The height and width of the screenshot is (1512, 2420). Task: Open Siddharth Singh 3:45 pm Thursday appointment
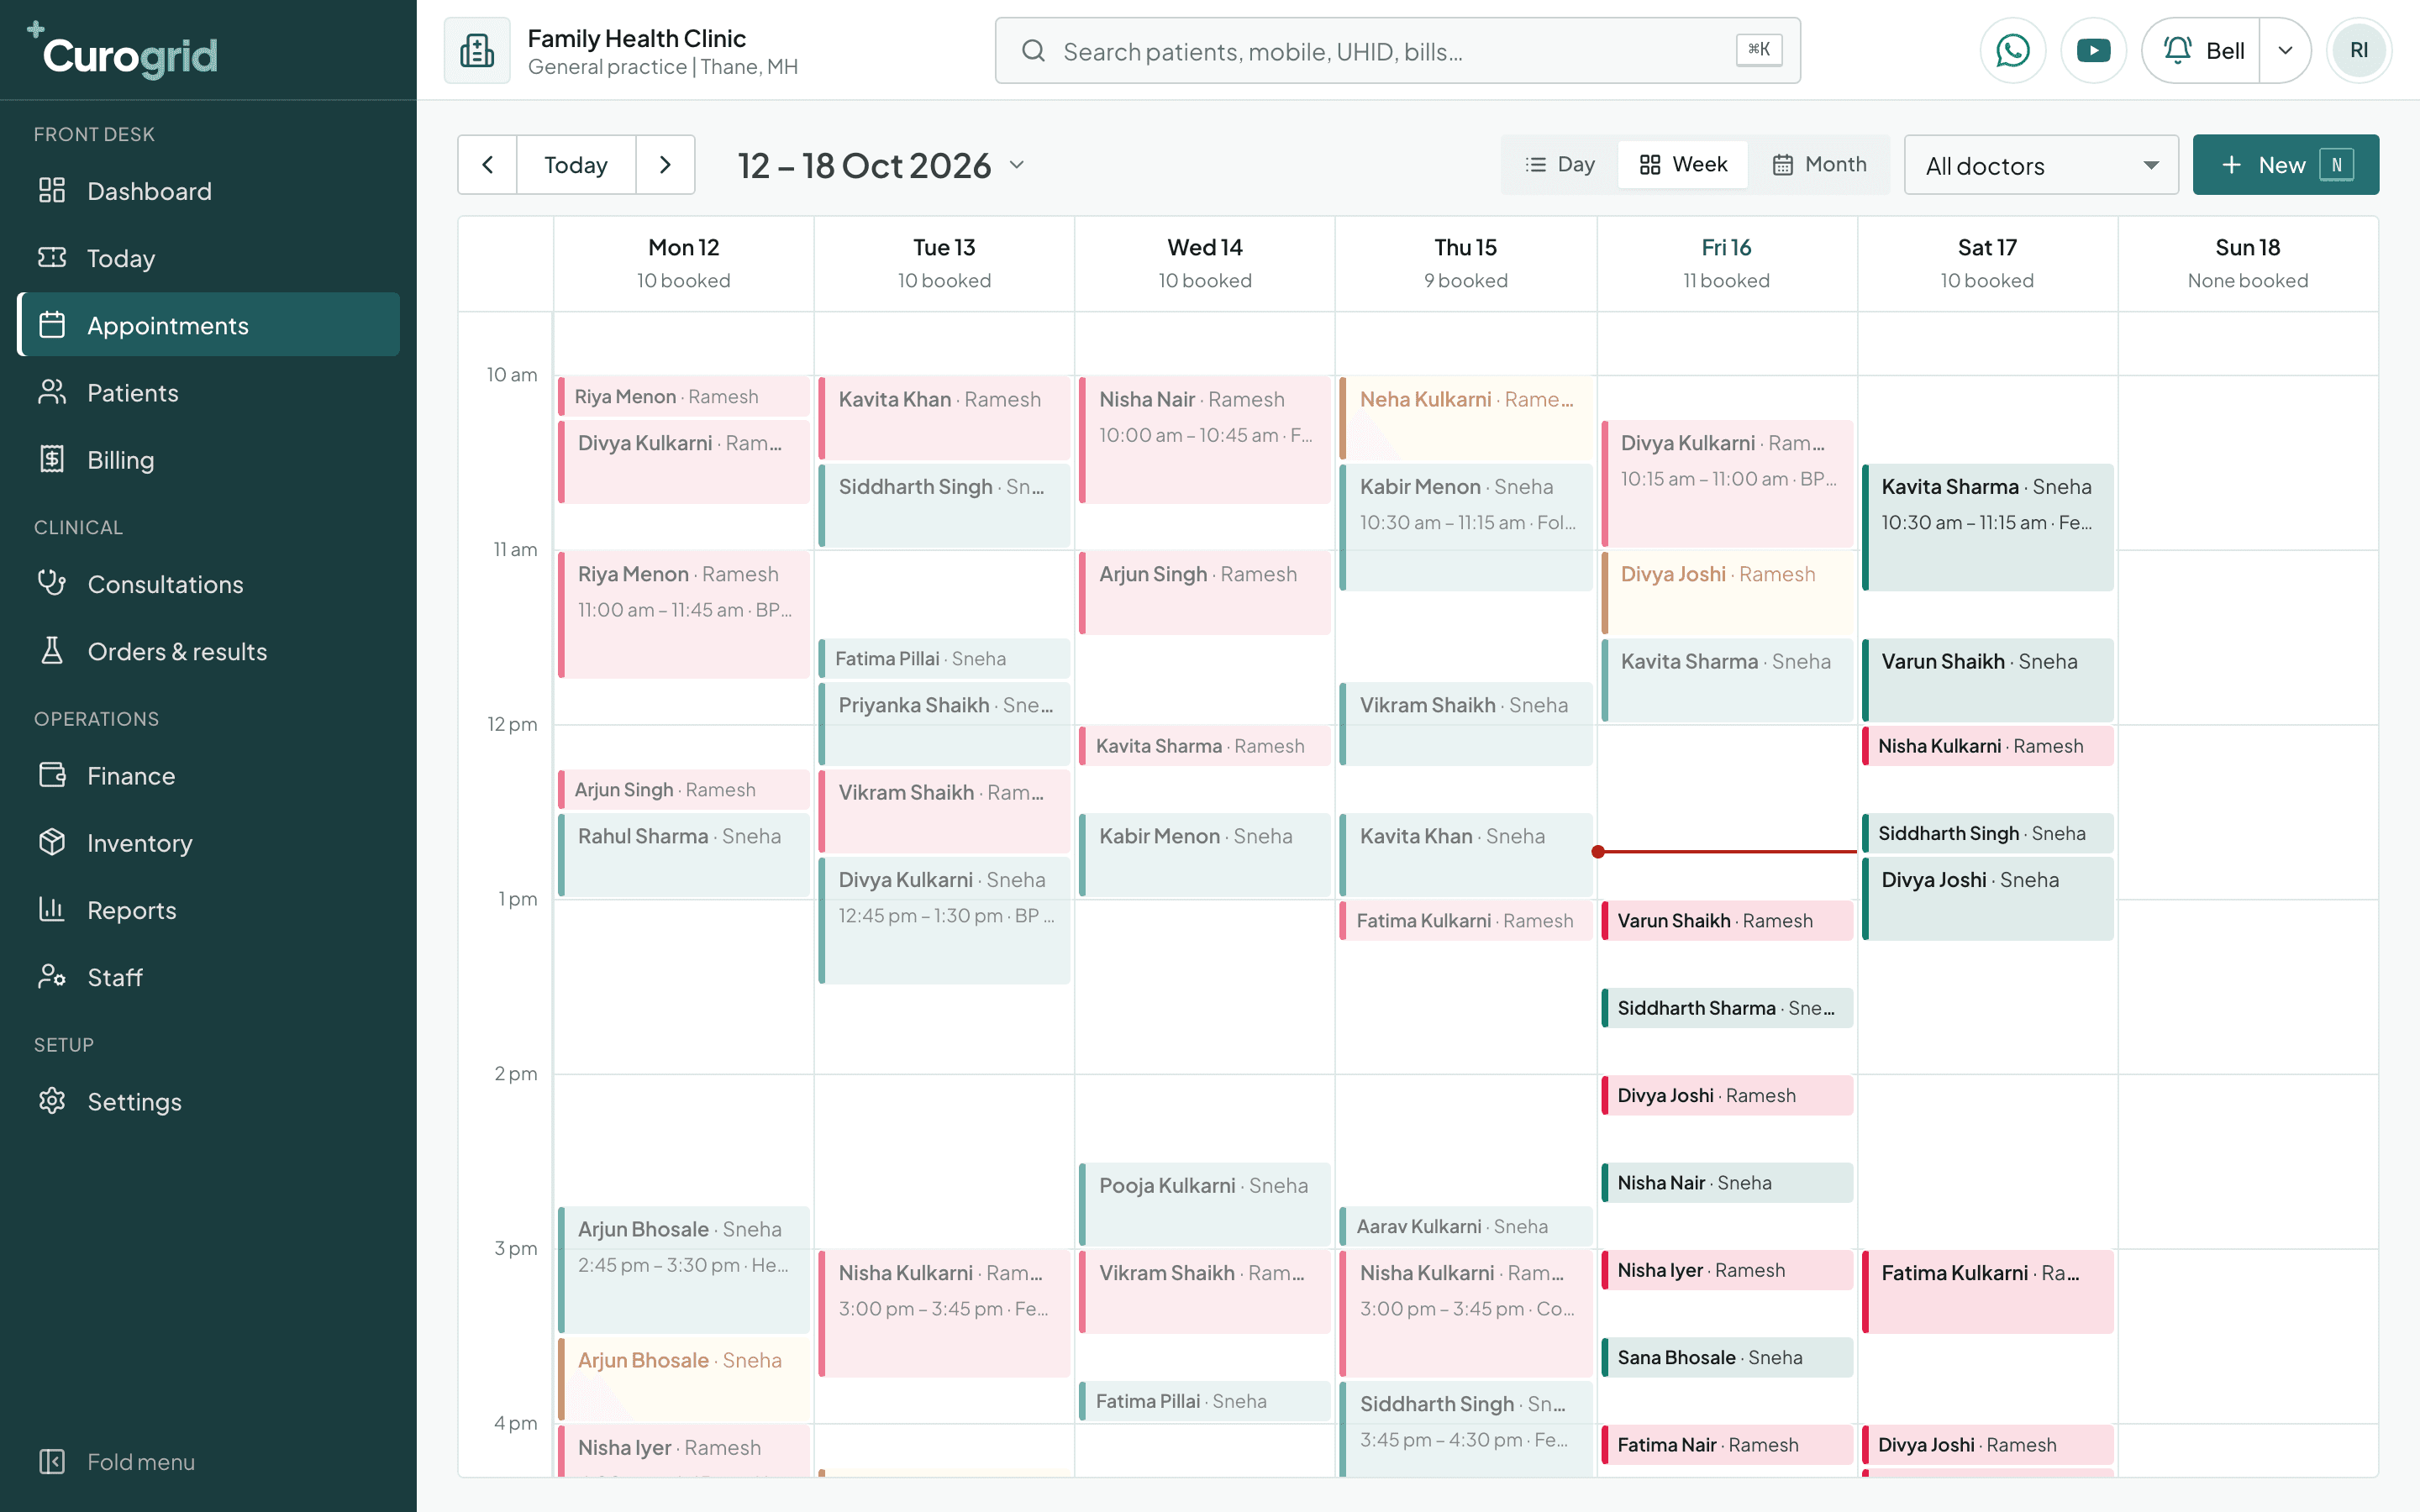(1466, 1428)
